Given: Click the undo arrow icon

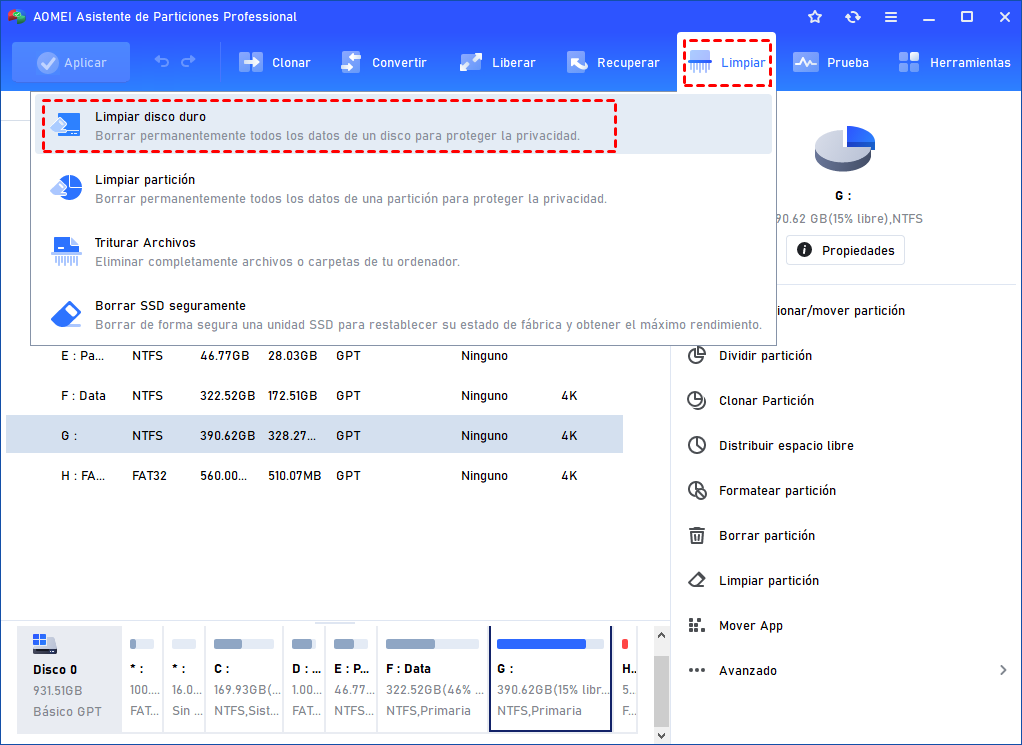Looking at the screenshot, I should point(162,62).
